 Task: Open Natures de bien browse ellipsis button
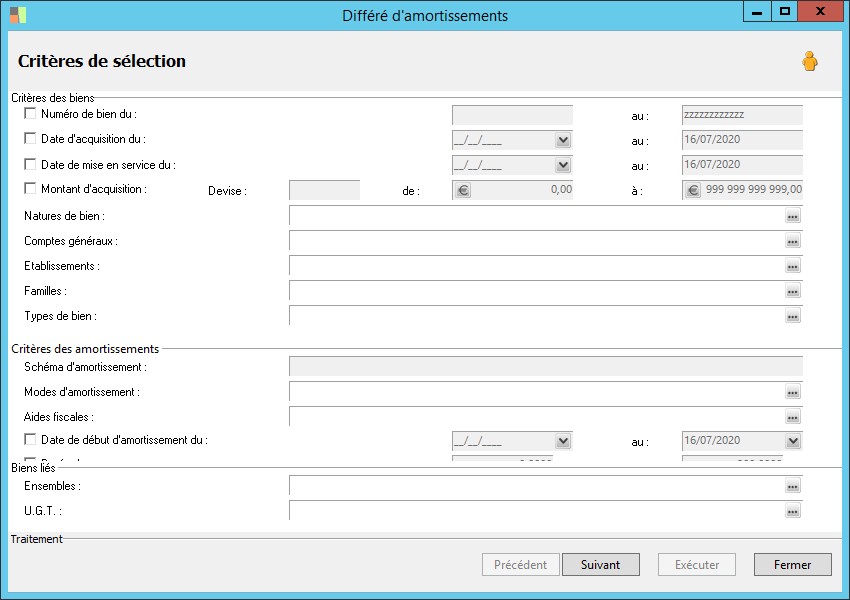tap(793, 216)
